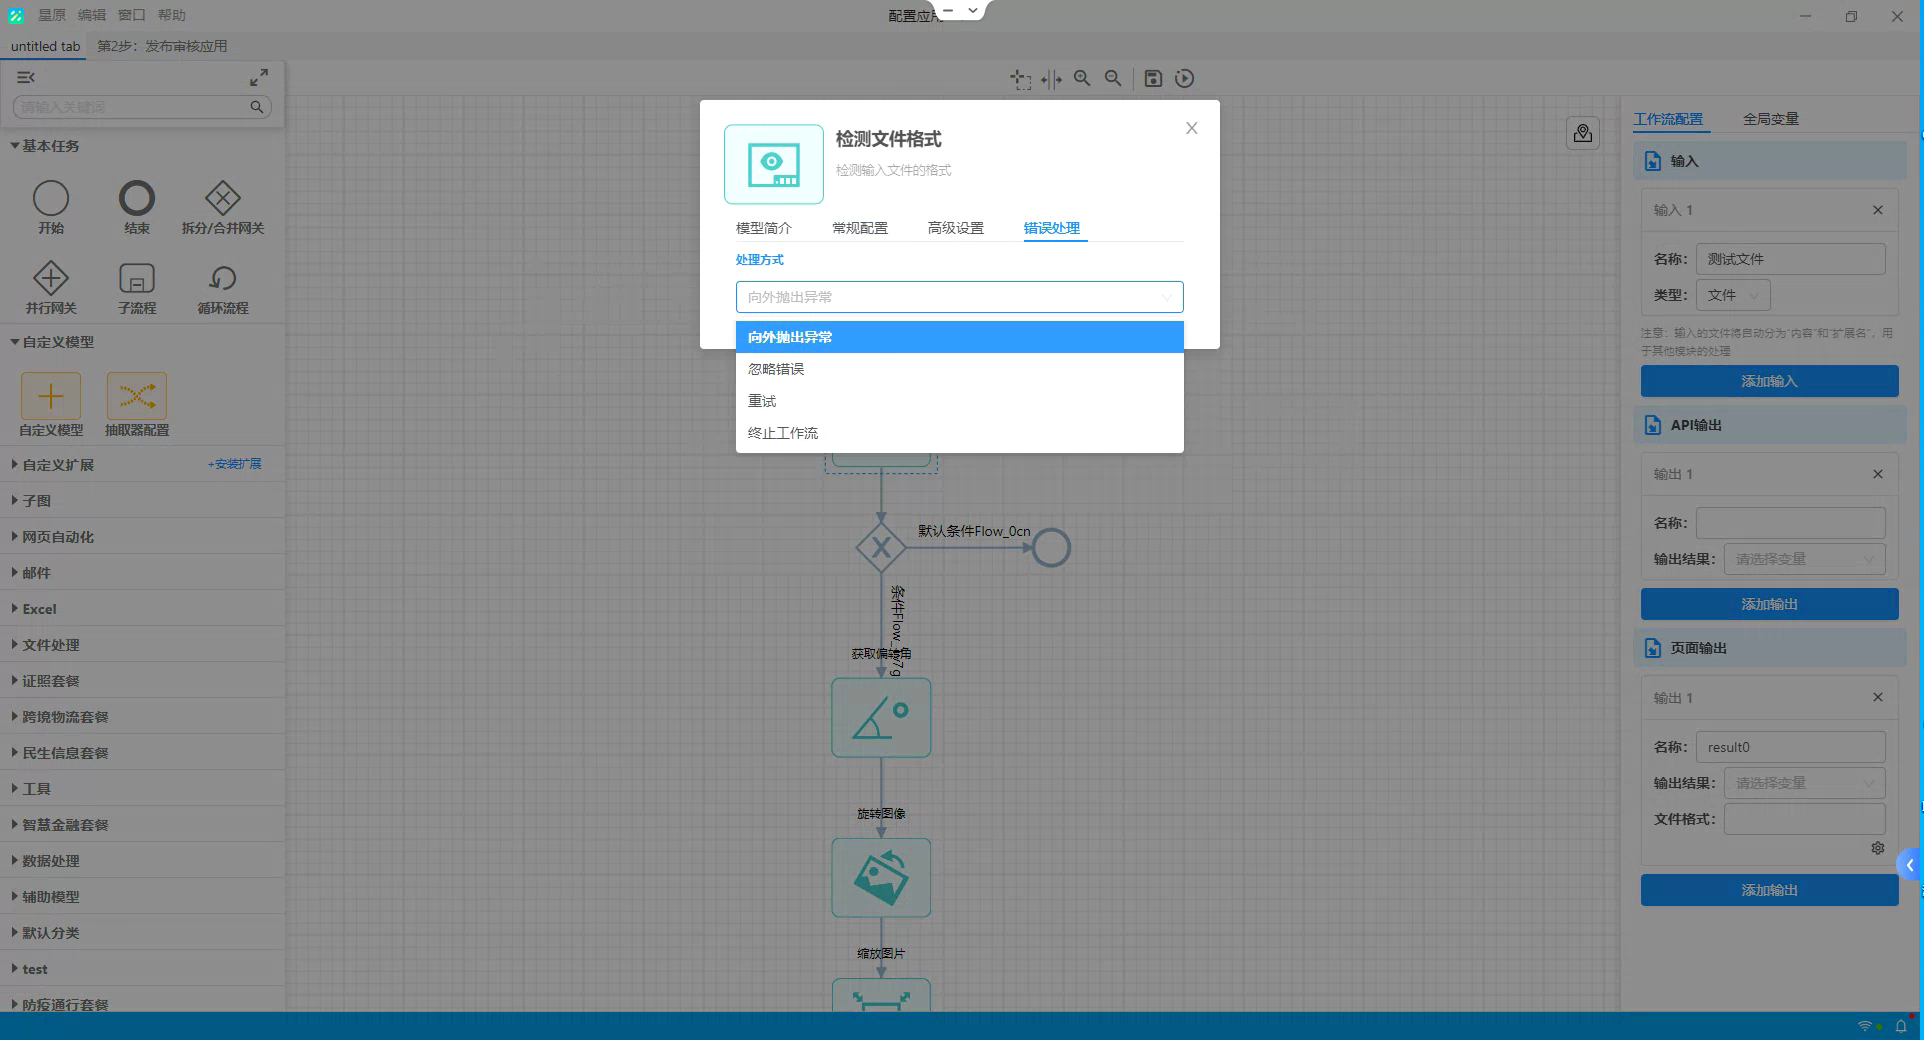Select the untitled tab
The width and height of the screenshot is (1924, 1040).
click(45, 46)
